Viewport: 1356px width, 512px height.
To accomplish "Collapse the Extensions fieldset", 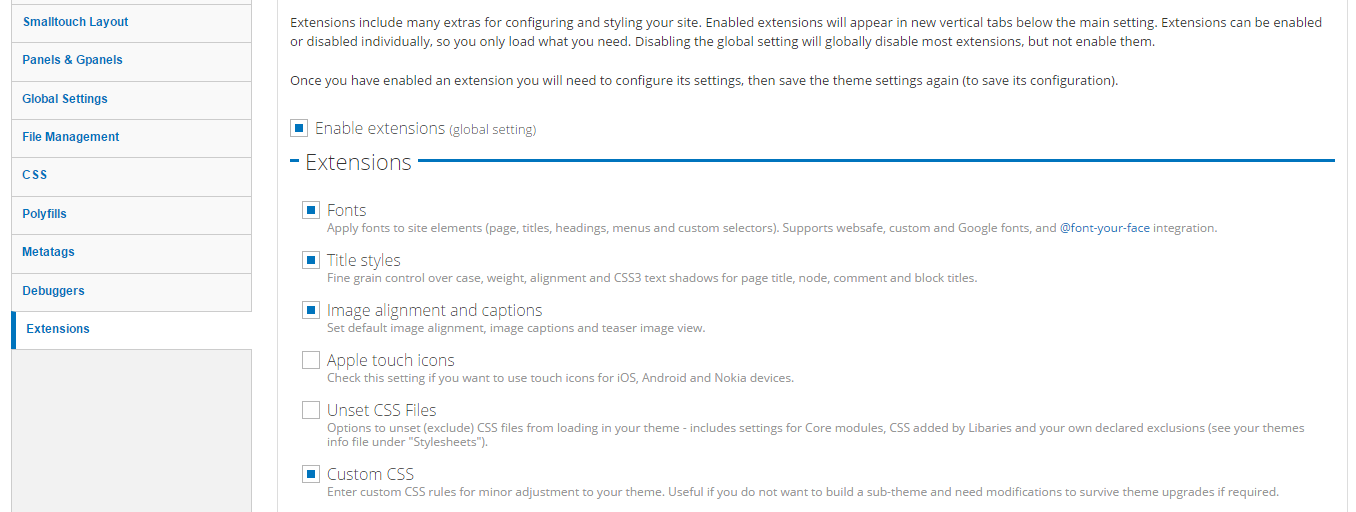I will click(x=358, y=162).
